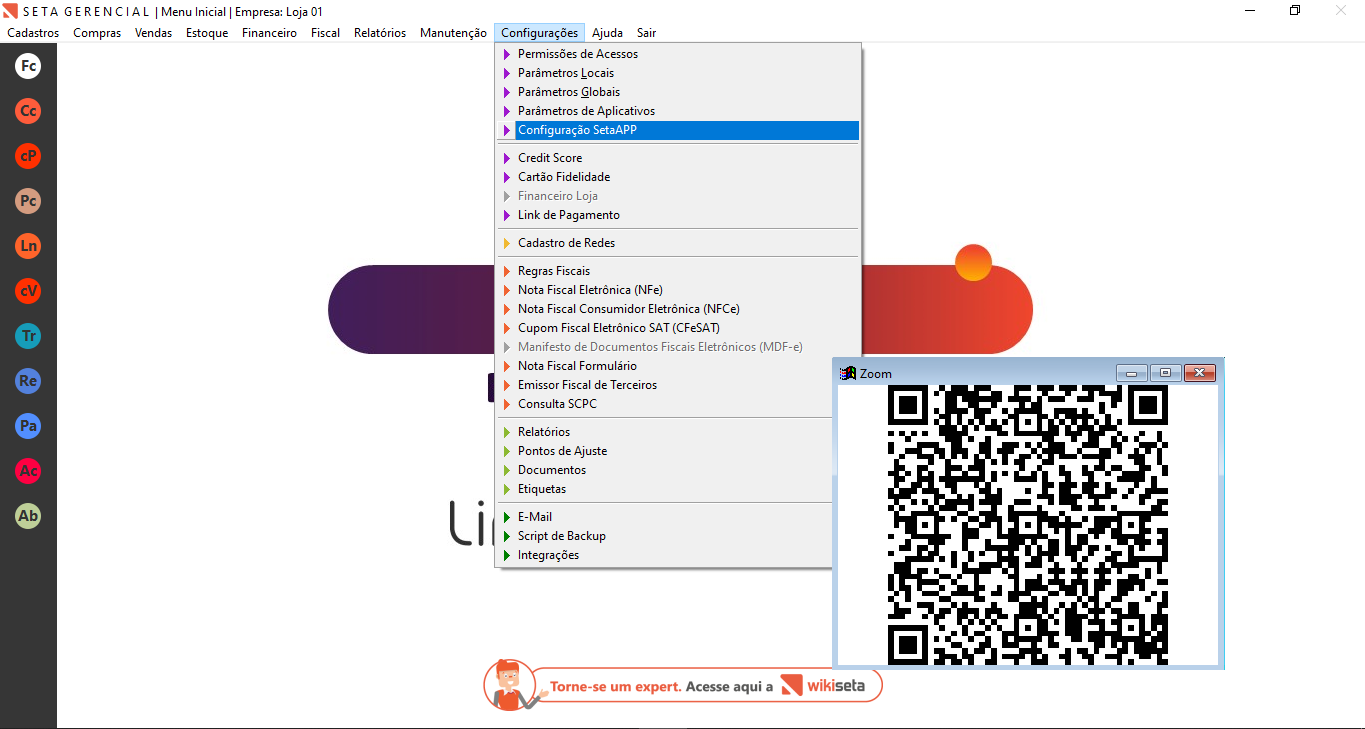Image resolution: width=1365 pixels, height=729 pixels.
Task: Click the Ac sidebar shortcut icon
Action: pos(28,471)
